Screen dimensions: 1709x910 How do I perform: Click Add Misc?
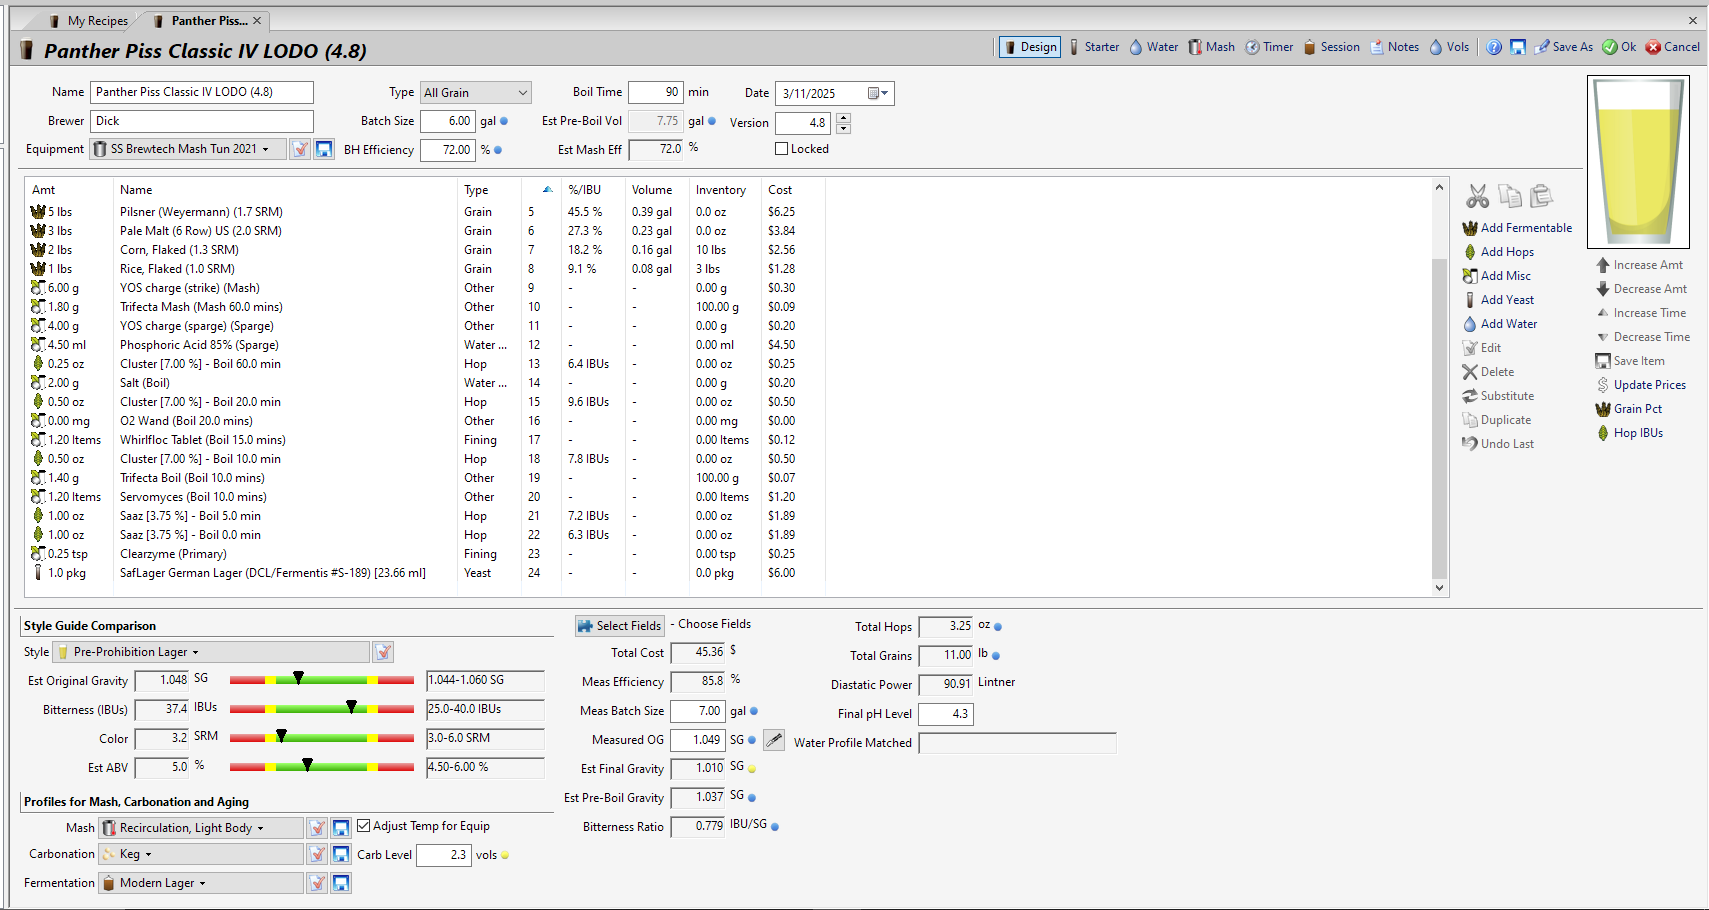pos(1496,276)
